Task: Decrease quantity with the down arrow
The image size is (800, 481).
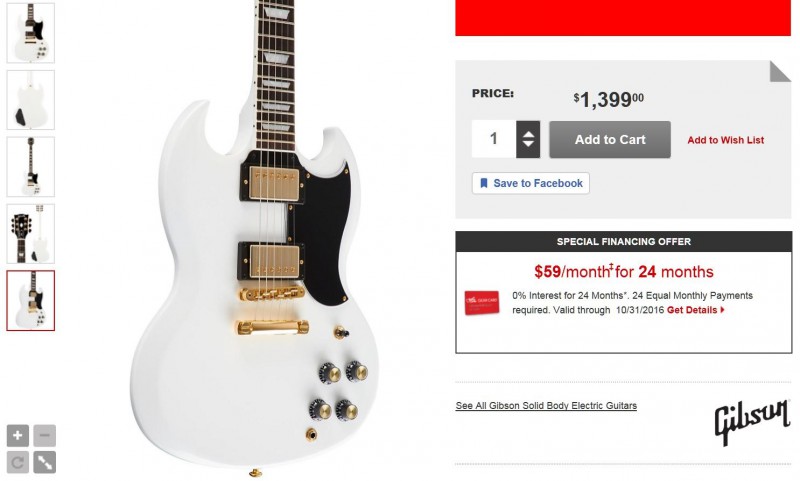Action: pos(528,144)
